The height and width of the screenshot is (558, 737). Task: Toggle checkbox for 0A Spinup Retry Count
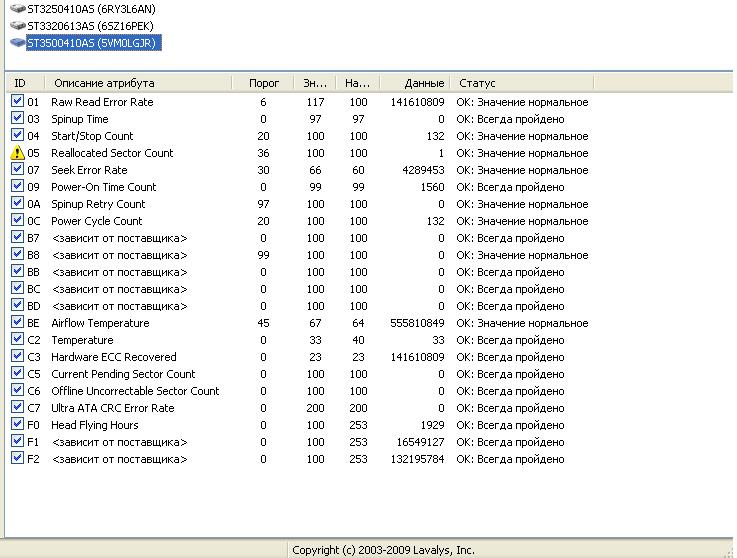[17, 203]
